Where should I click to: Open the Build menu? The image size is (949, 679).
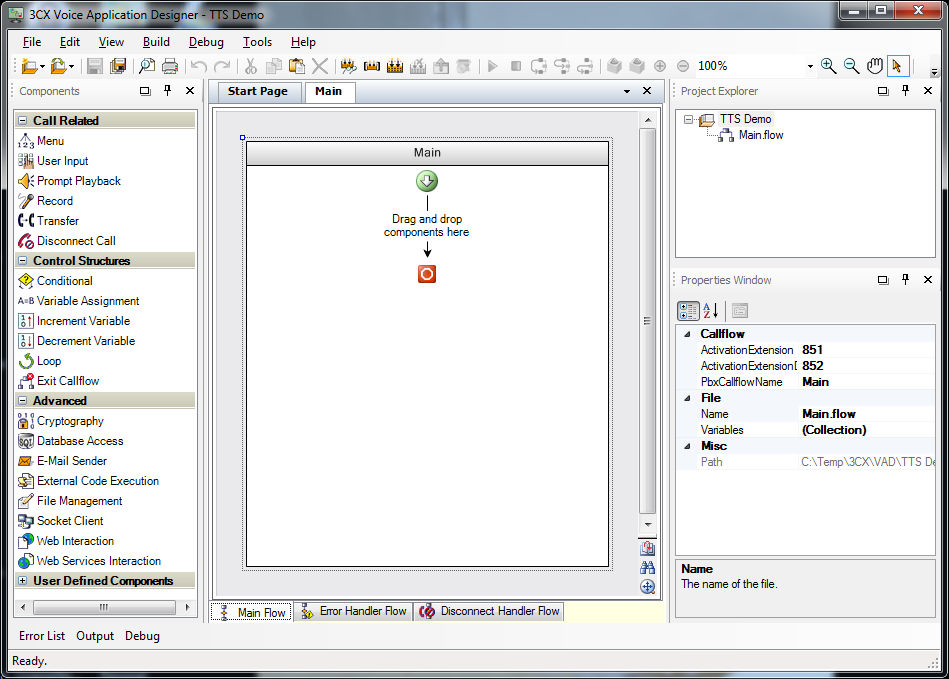(x=156, y=42)
